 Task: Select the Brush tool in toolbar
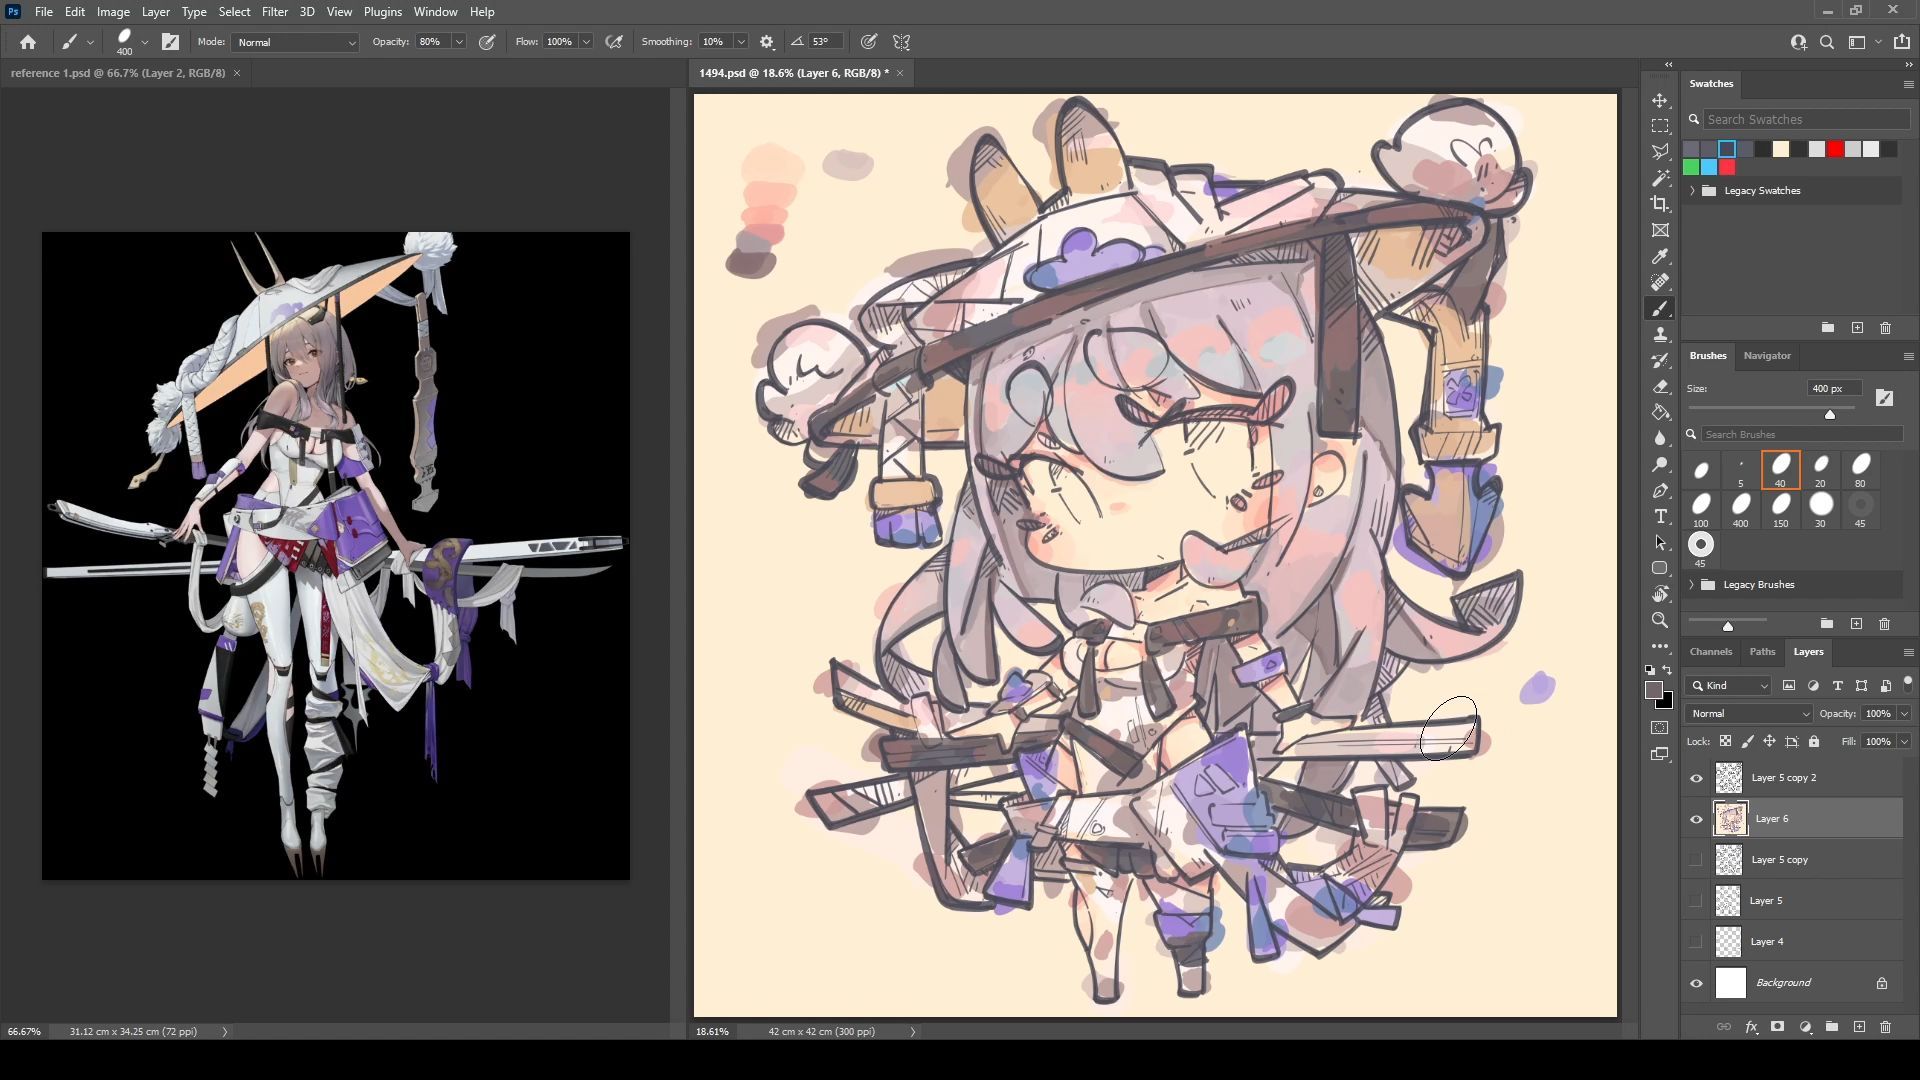[1660, 309]
